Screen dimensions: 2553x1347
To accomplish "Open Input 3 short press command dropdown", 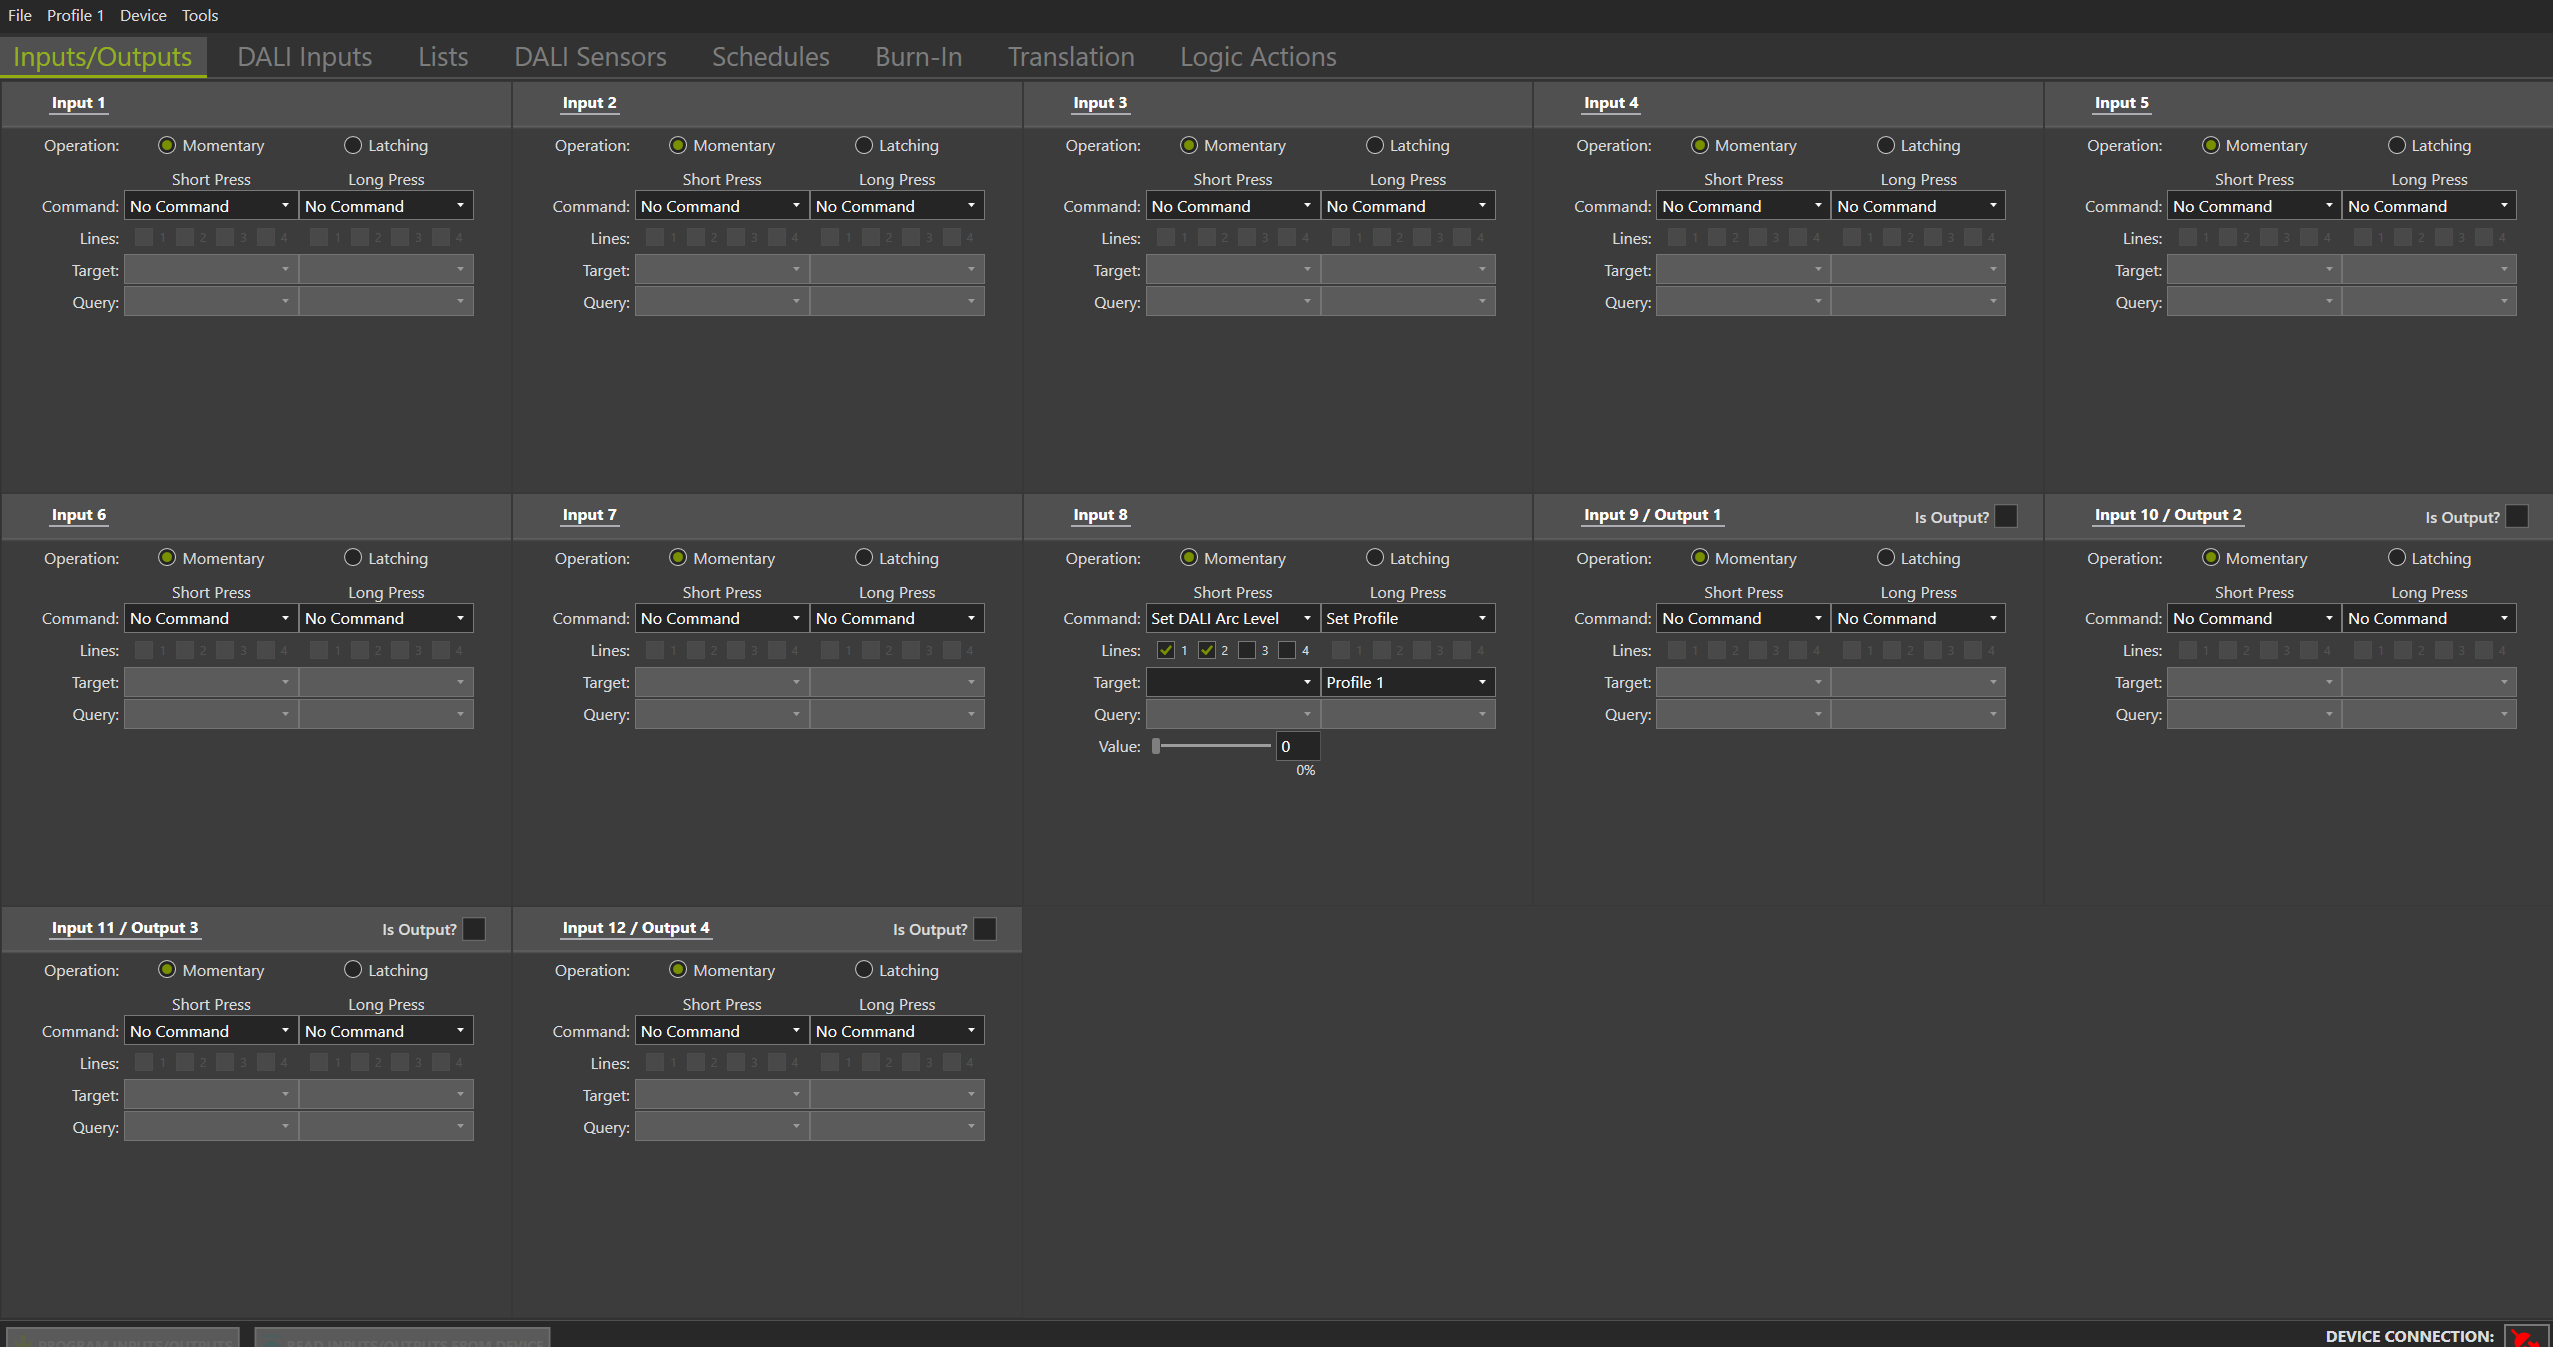I will (x=1232, y=206).
